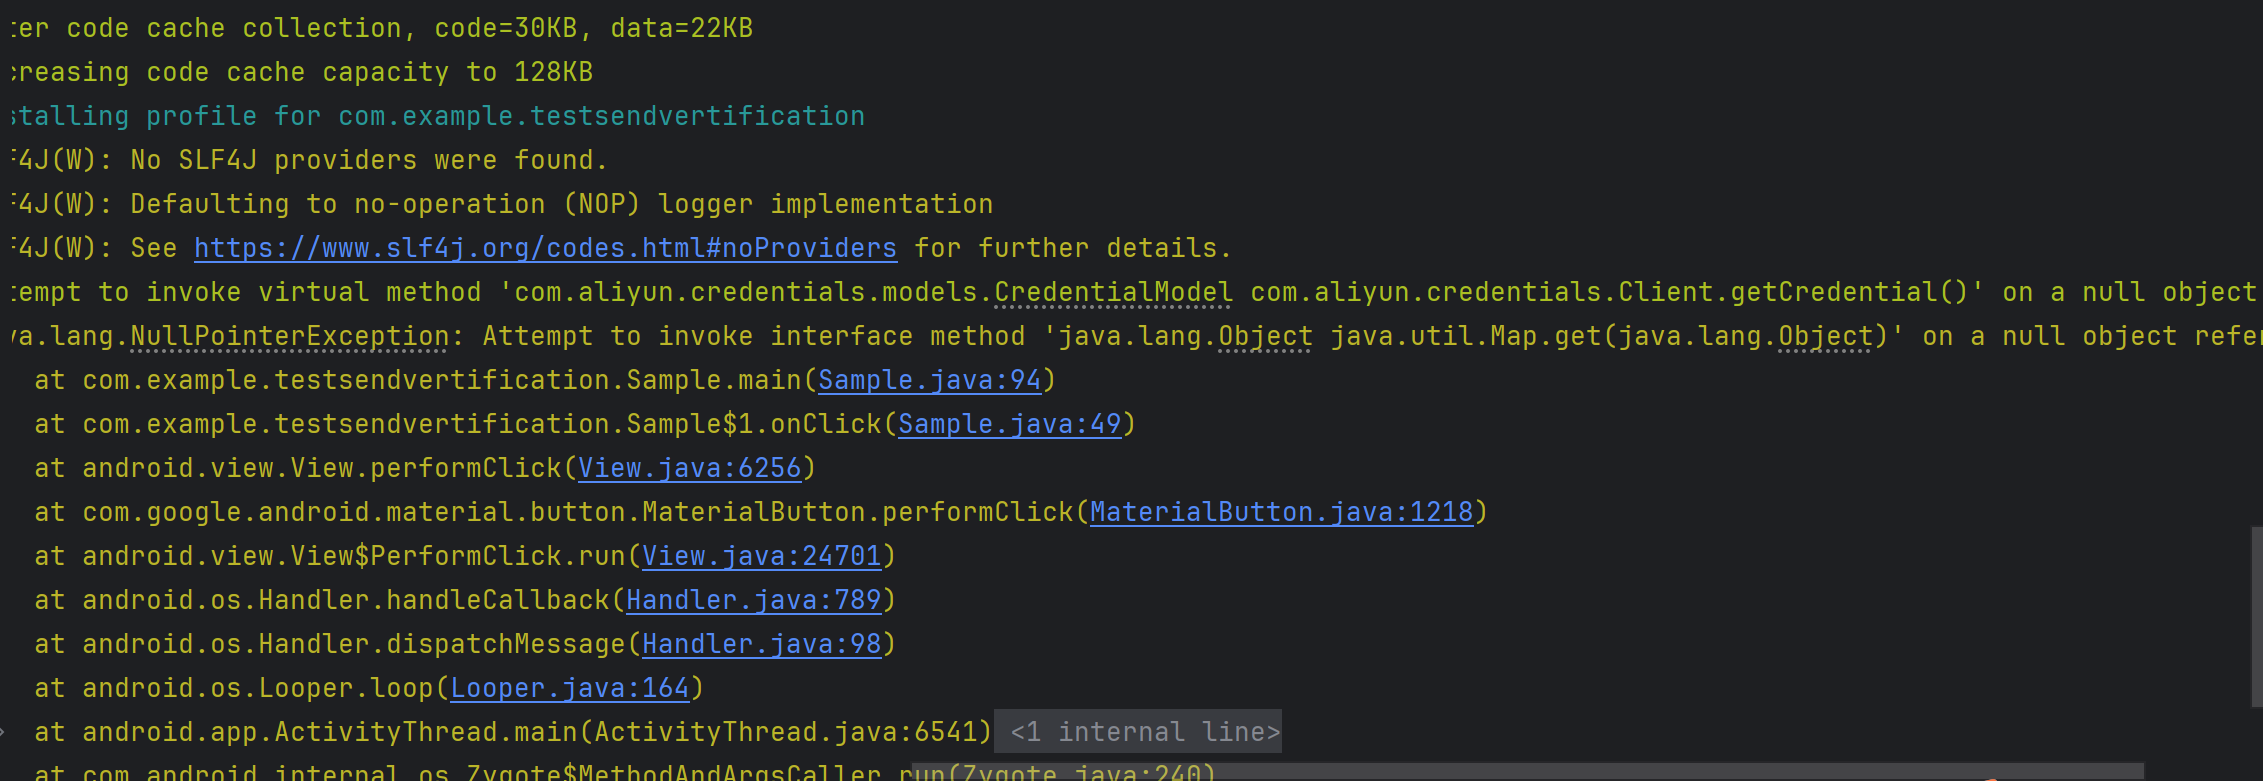Jump to View.java:6256 source
The width and height of the screenshot is (2263, 781).
690,468
